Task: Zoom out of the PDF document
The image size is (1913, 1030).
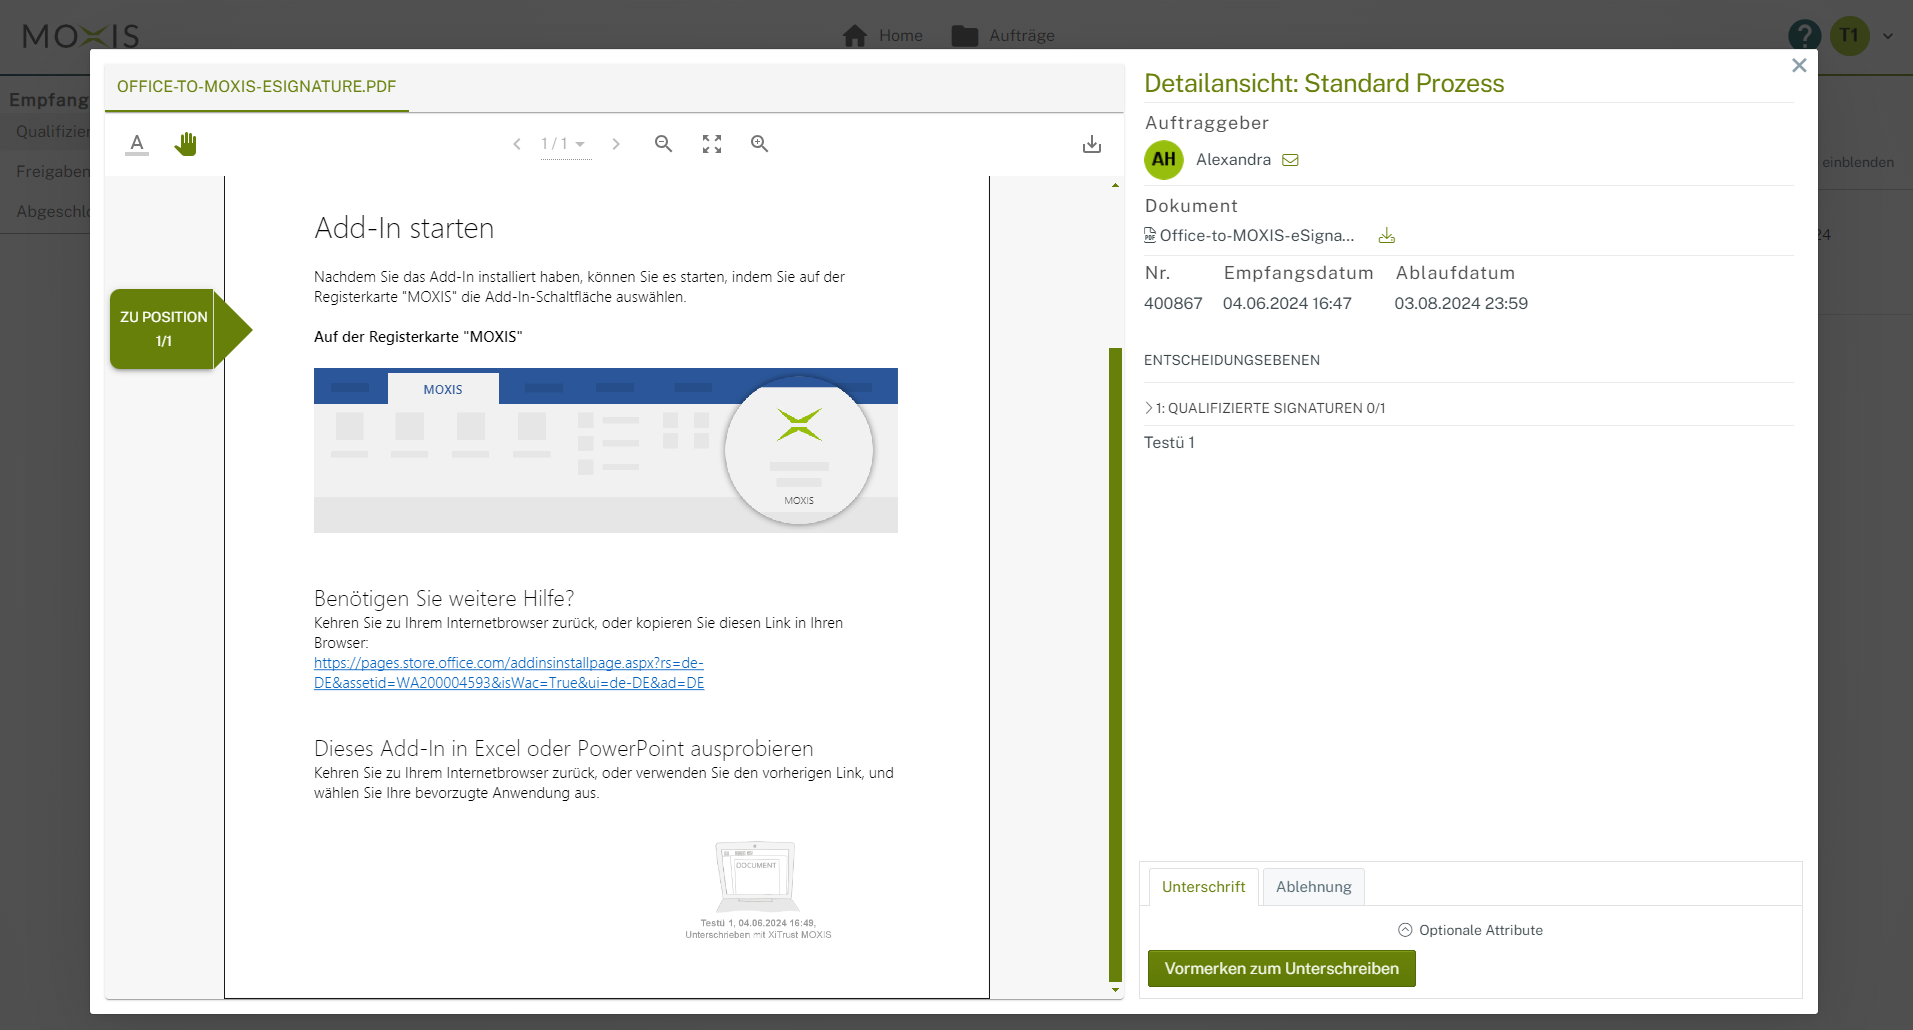Action: point(663,144)
